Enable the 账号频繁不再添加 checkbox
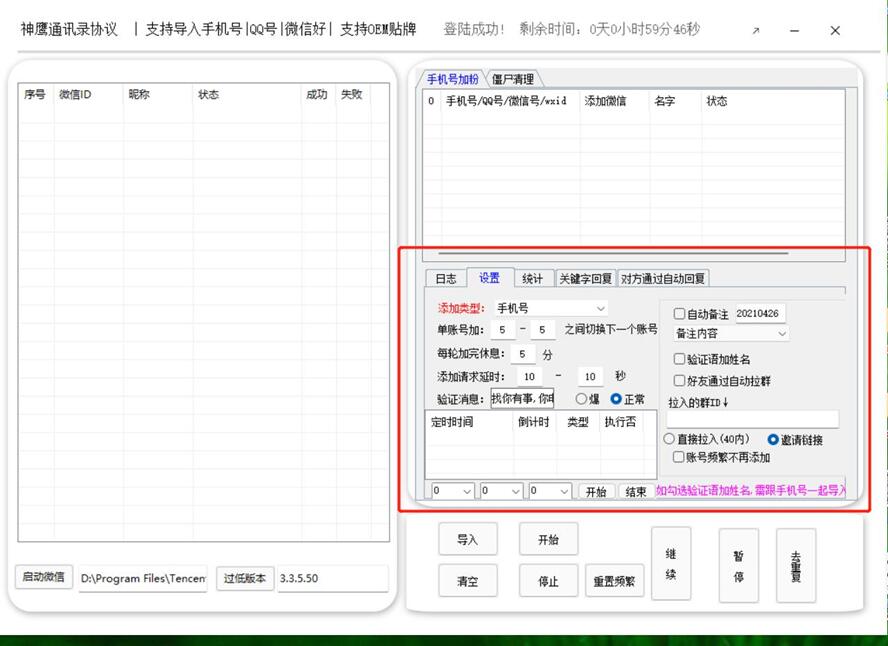This screenshot has width=888, height=646. pos(678,457)
